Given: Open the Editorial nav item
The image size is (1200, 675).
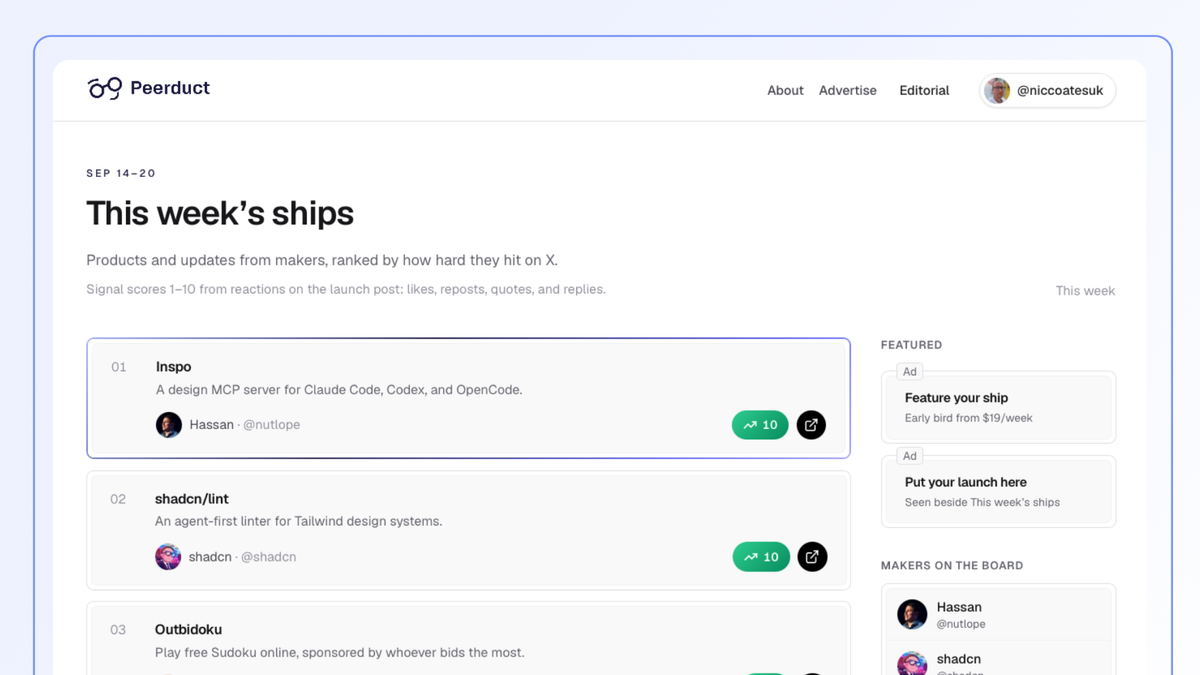Looking at the screenshot, I should [x=924, y=90].
